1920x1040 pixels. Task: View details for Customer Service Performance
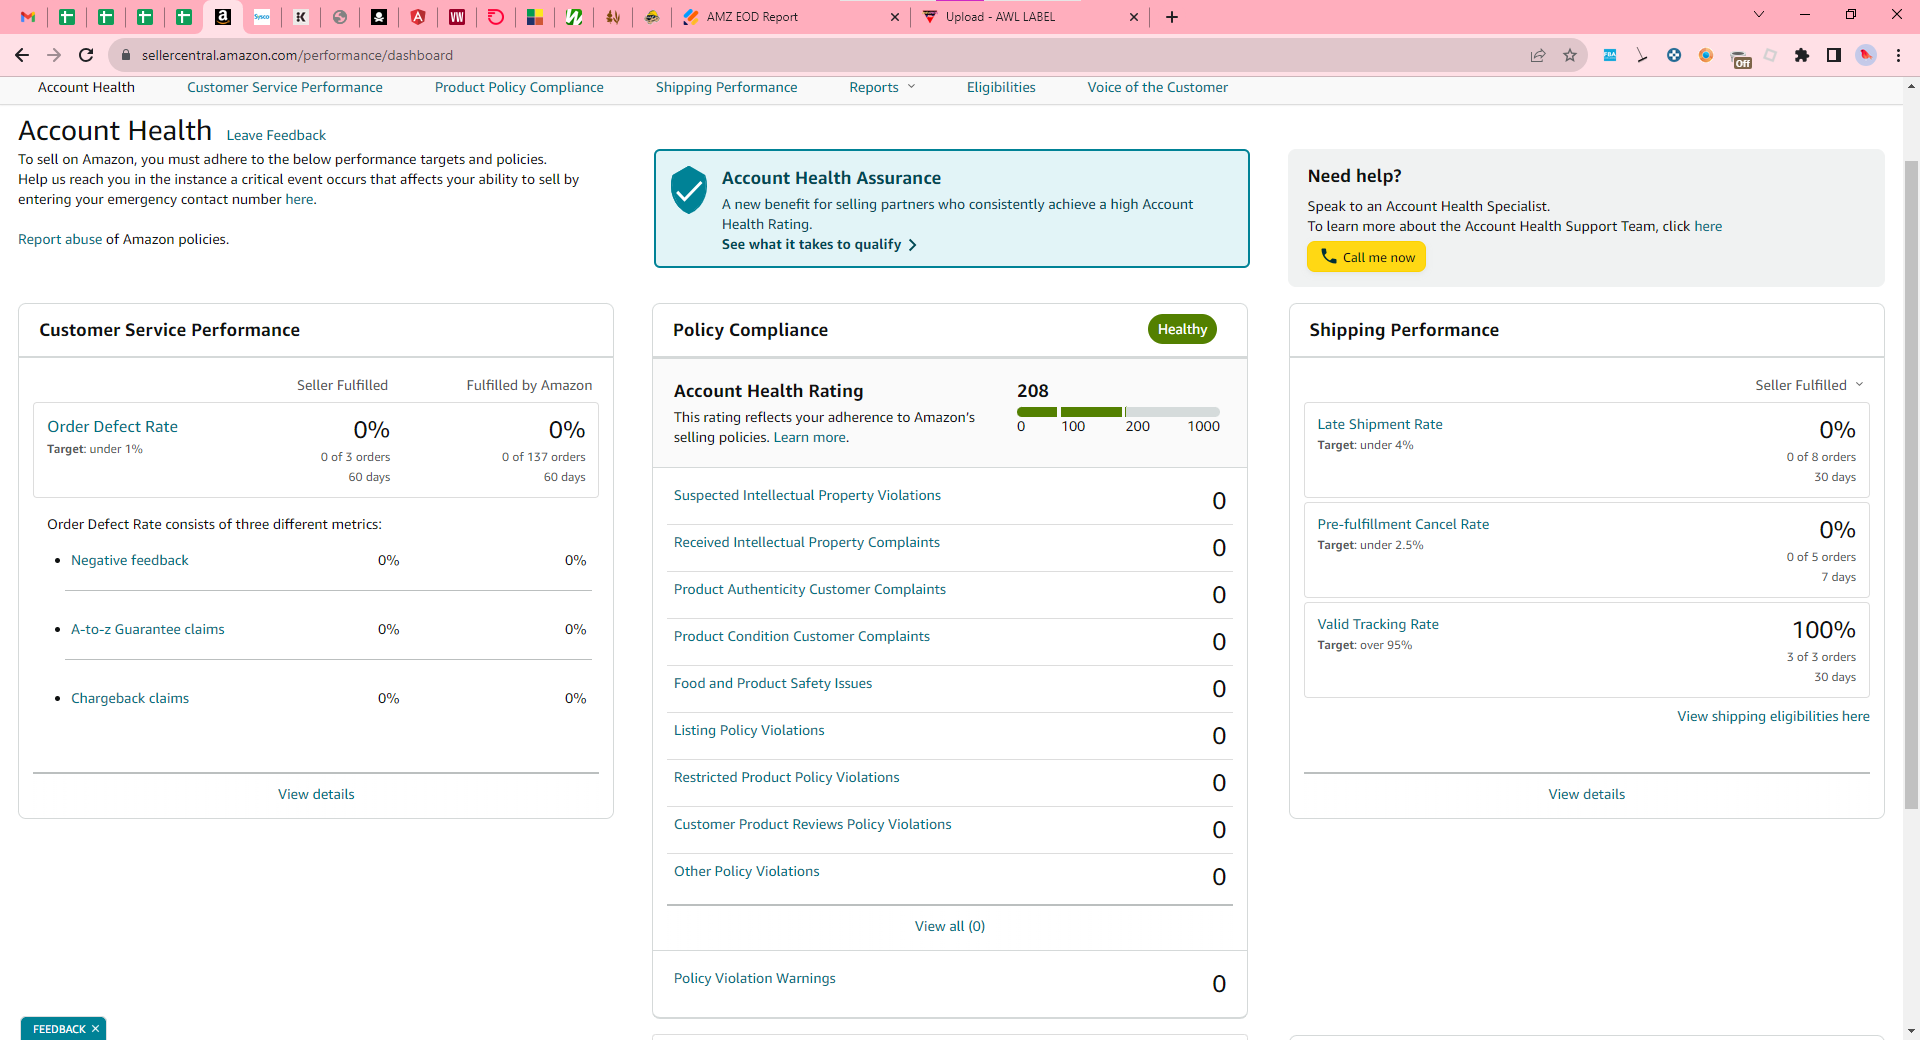[x=316, y=795]
